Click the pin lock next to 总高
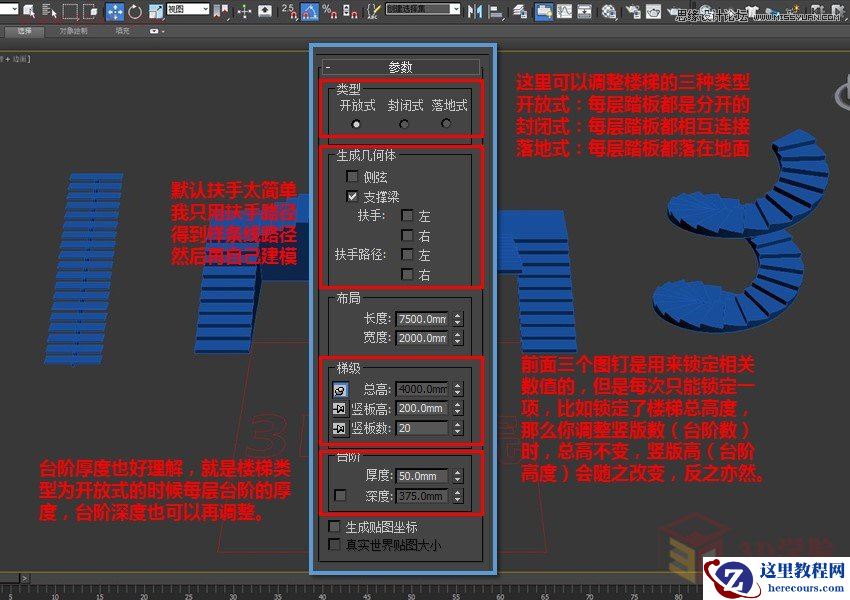850x600 pixels. tap(340, 391)
